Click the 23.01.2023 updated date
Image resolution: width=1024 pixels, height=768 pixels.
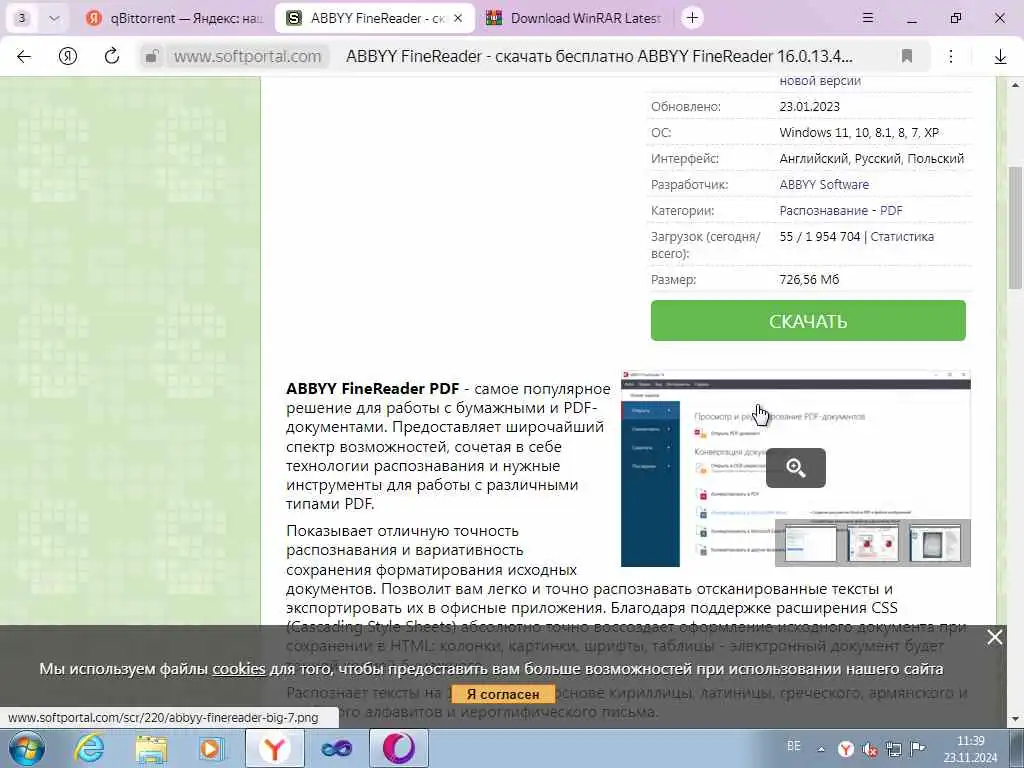809,106
